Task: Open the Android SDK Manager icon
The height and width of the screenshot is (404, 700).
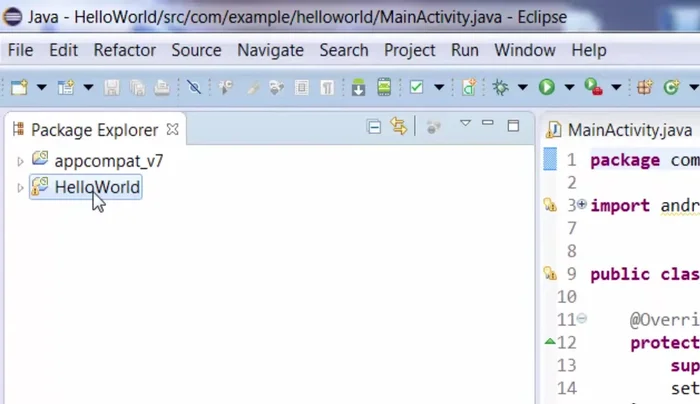Action: click(358, 88)
